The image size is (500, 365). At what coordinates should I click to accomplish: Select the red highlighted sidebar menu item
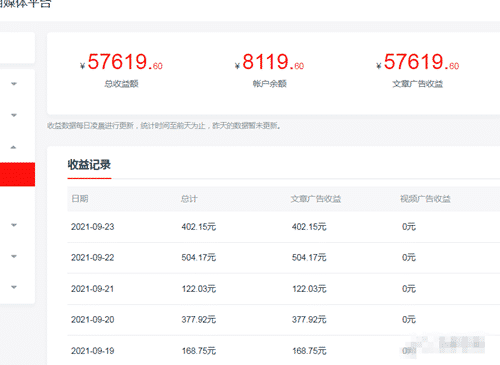[x=17, y=174]
